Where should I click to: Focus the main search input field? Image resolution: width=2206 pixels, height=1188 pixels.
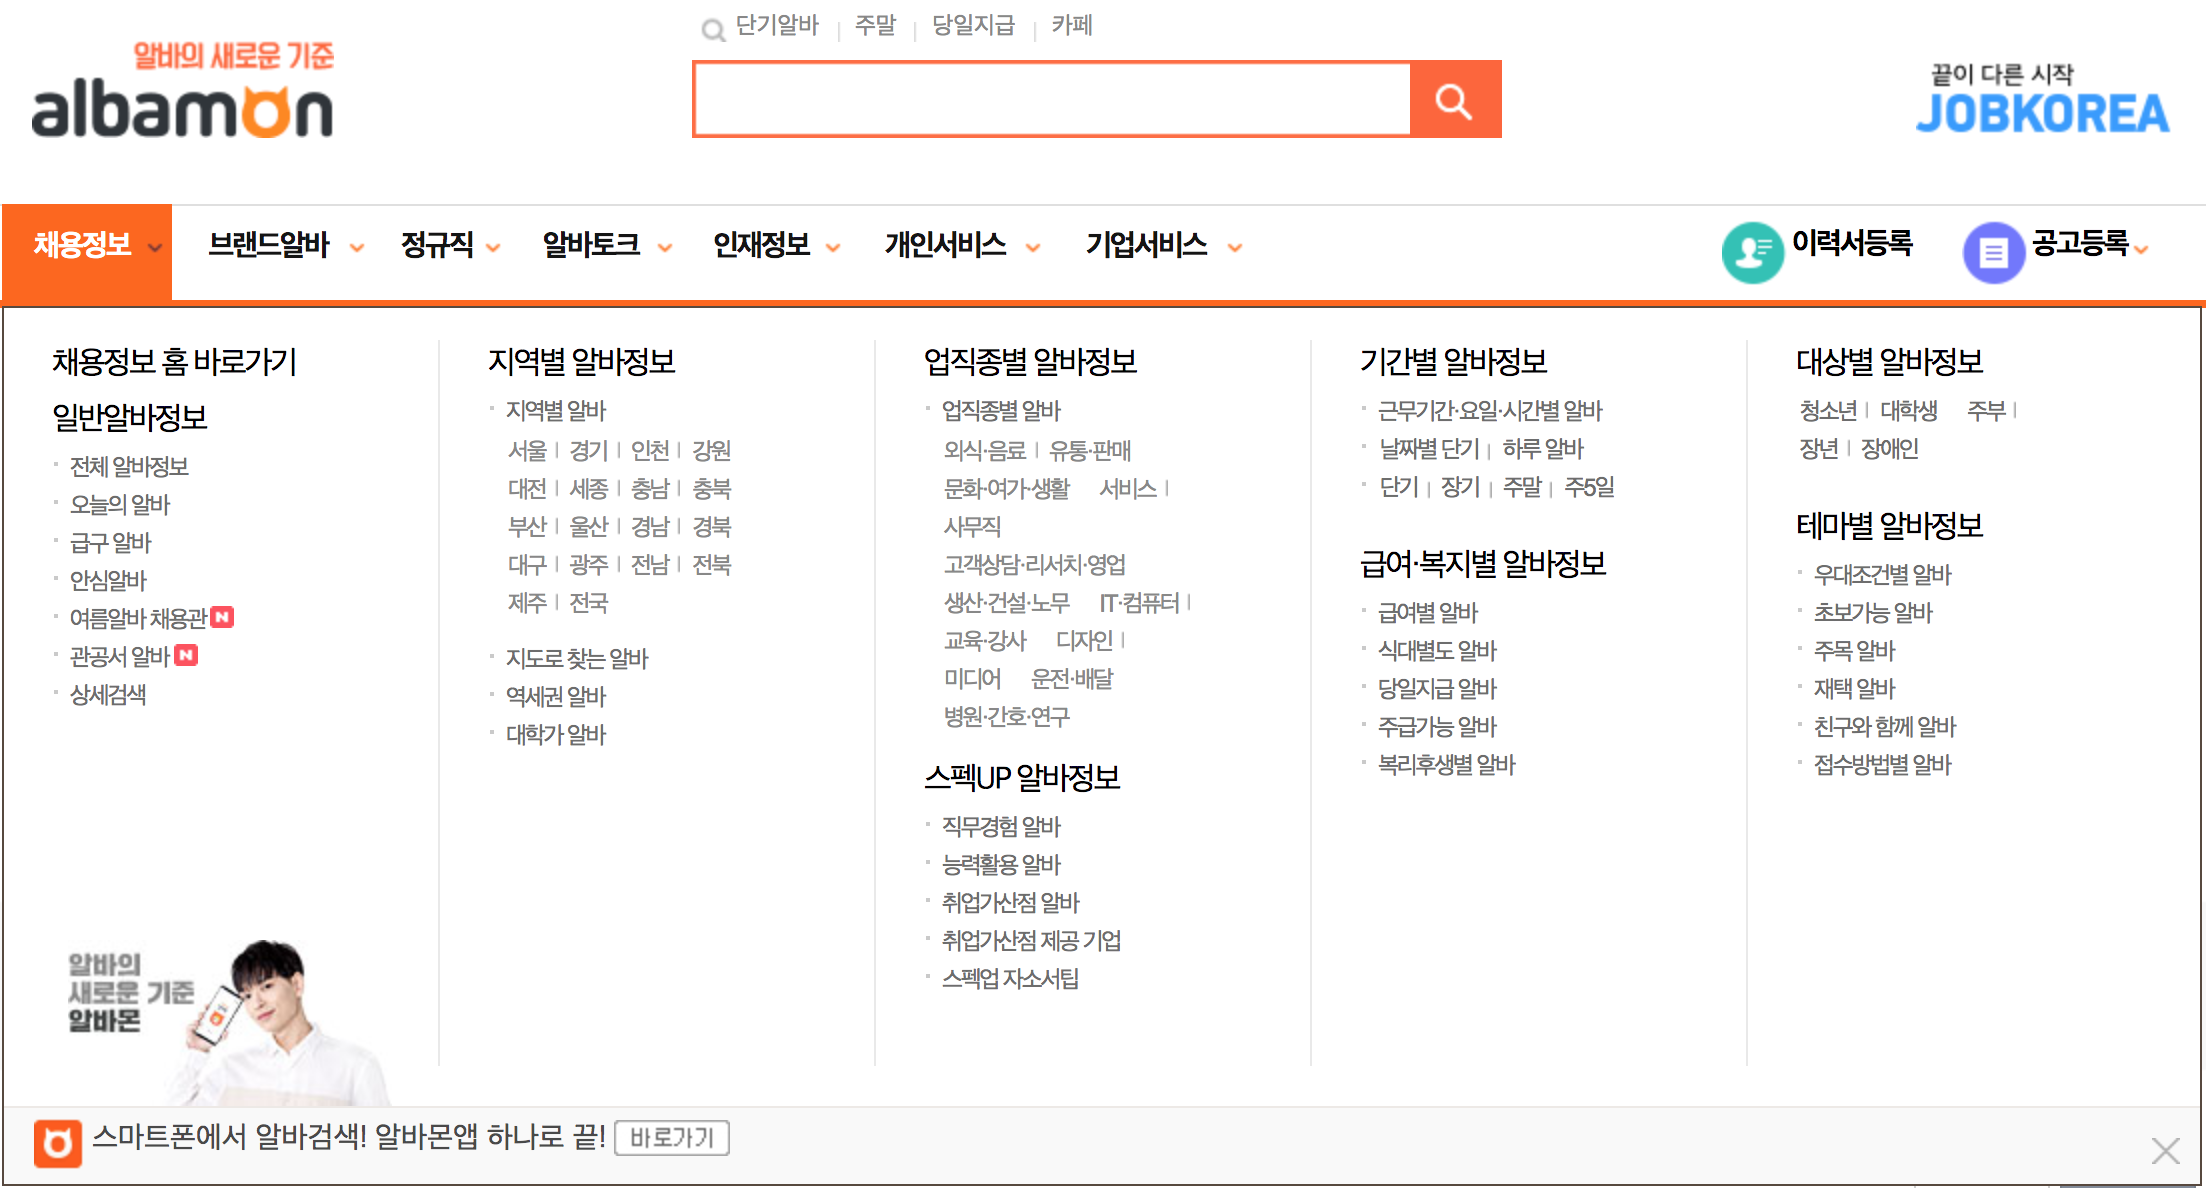pyautogui.click(x=1050, y=100)
